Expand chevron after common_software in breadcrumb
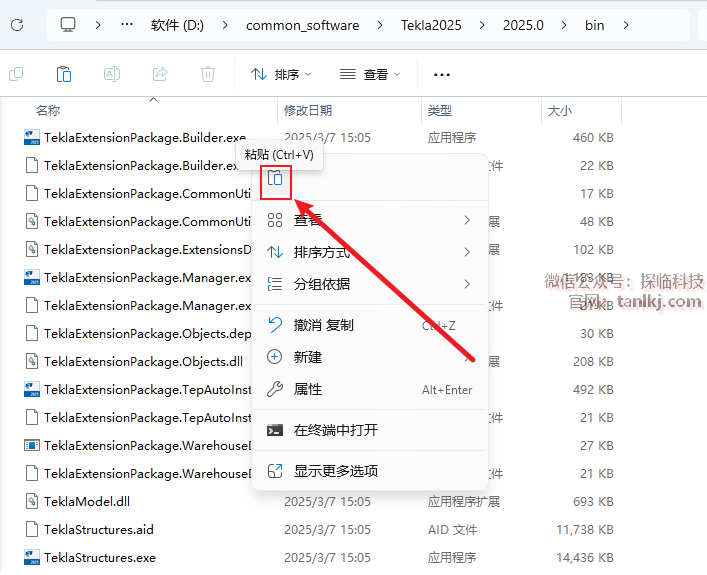The height and width of the screenshot is (575, 707). (380, 25)
